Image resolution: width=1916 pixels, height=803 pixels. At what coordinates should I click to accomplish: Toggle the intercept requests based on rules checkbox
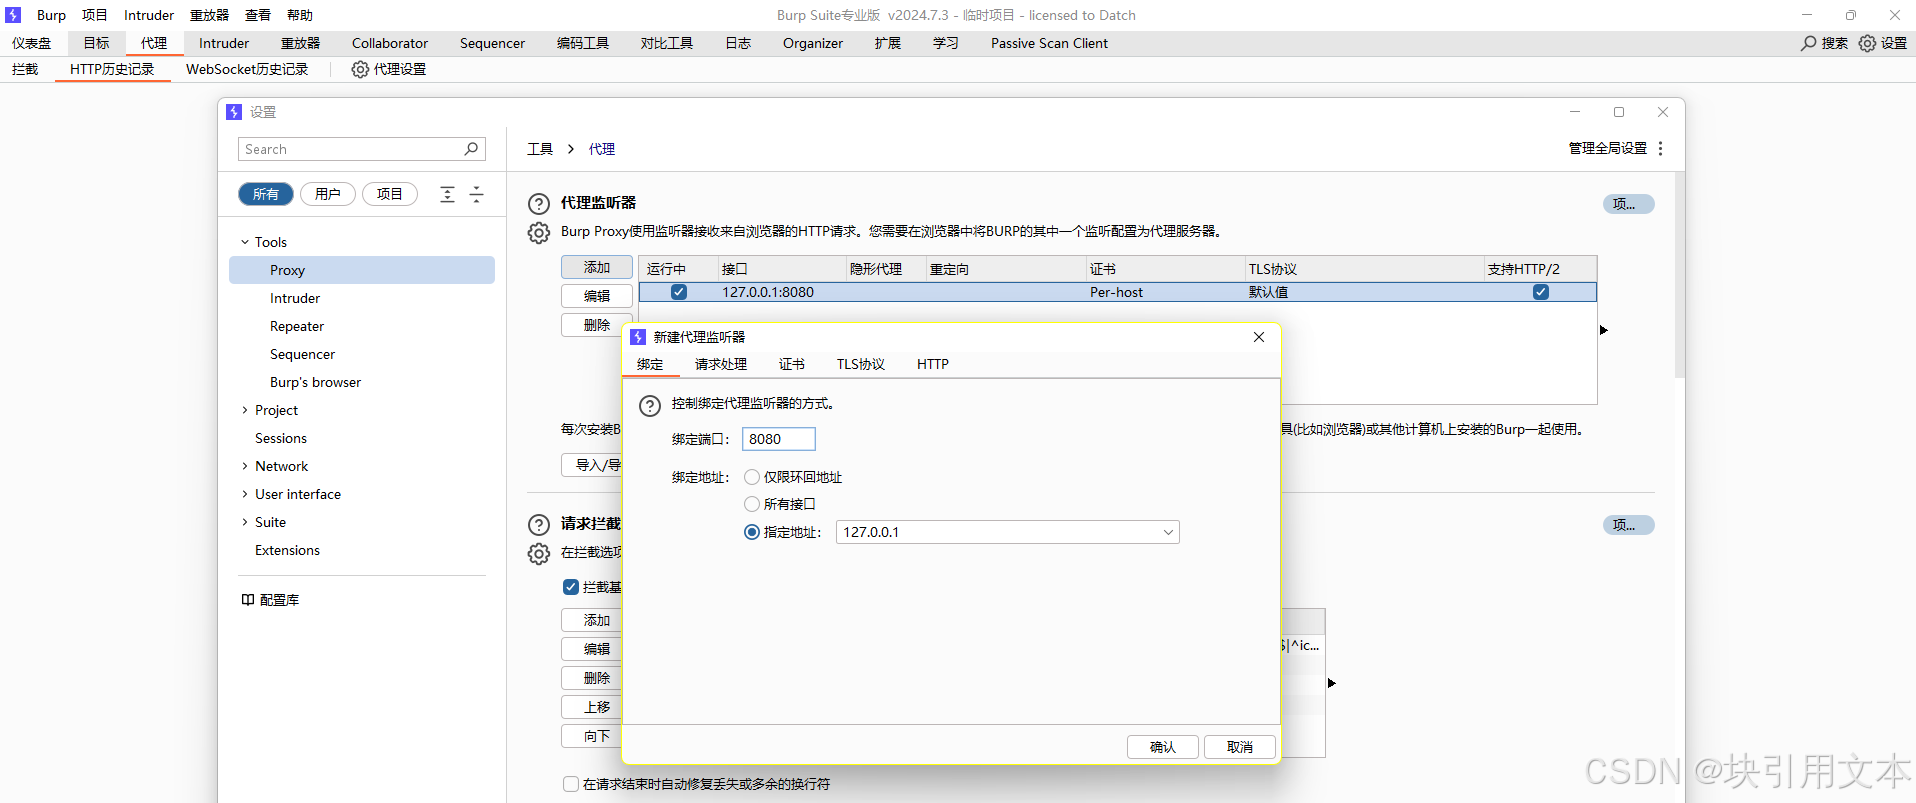coord(571,587)
